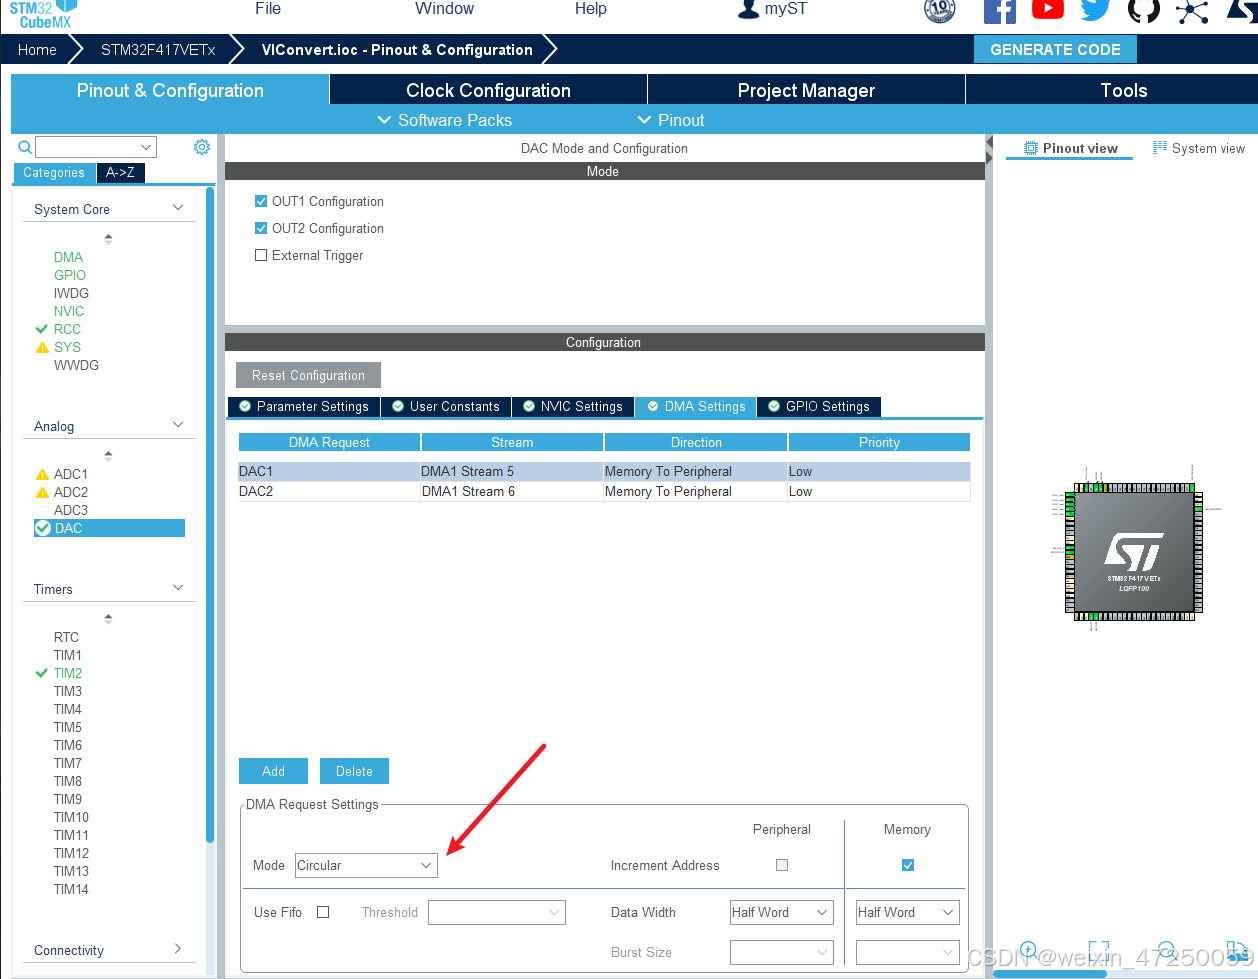Image resolution: width=1258 pixels, height=979 pixels.
Task: Open the GitHub icon link
Action: (x=1144, y=10)
